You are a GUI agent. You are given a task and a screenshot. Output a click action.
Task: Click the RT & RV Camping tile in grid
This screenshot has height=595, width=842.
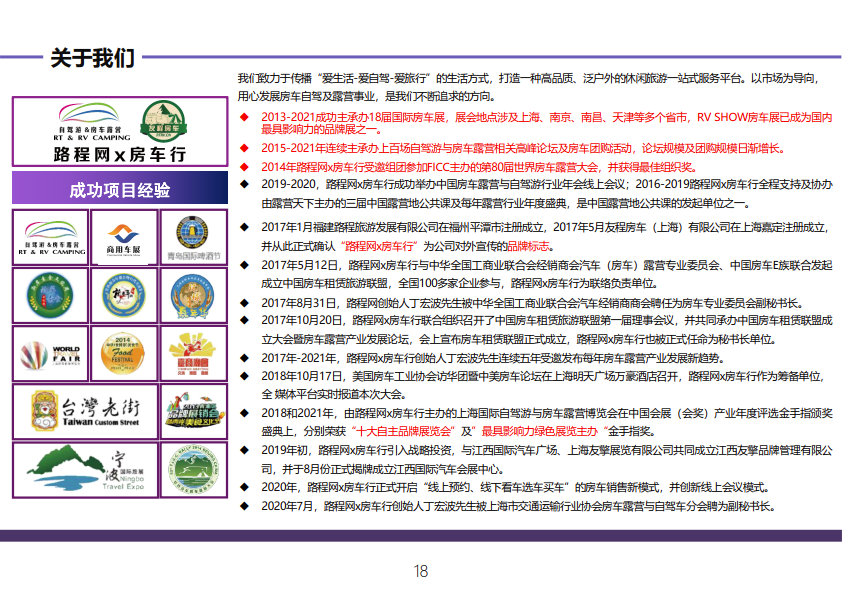tap(50, 237)
